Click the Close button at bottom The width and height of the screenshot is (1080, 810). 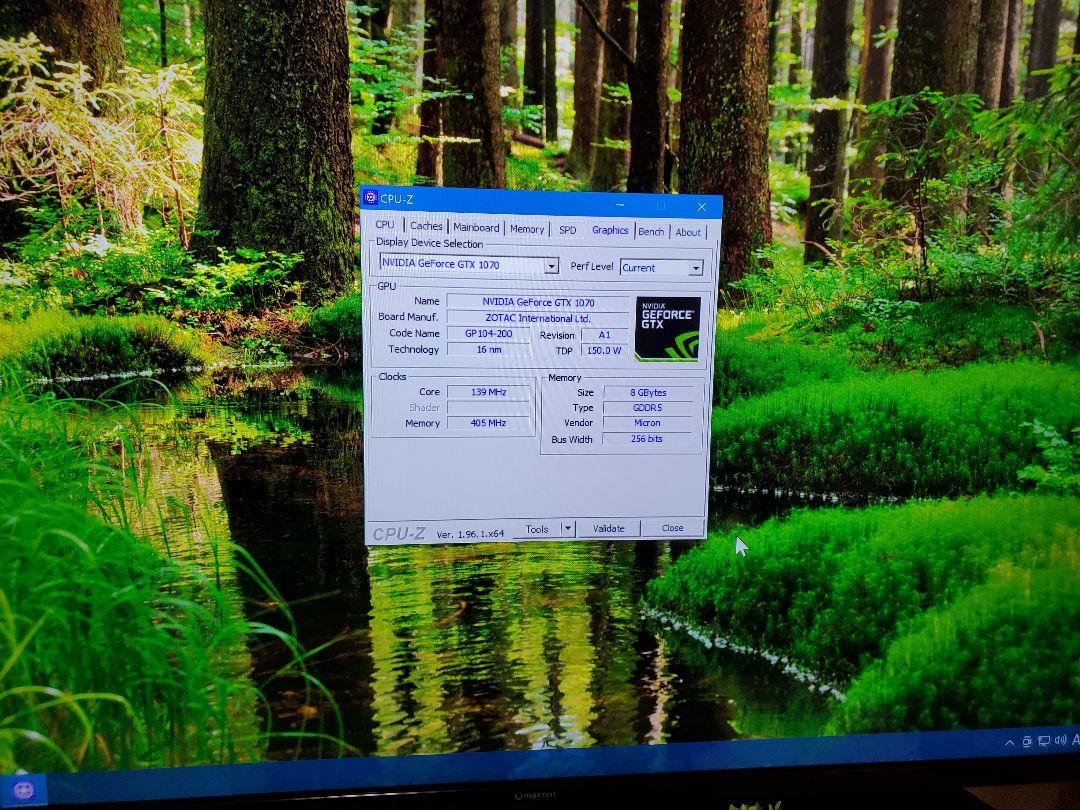pyautogui.click(x=672, y=528)
